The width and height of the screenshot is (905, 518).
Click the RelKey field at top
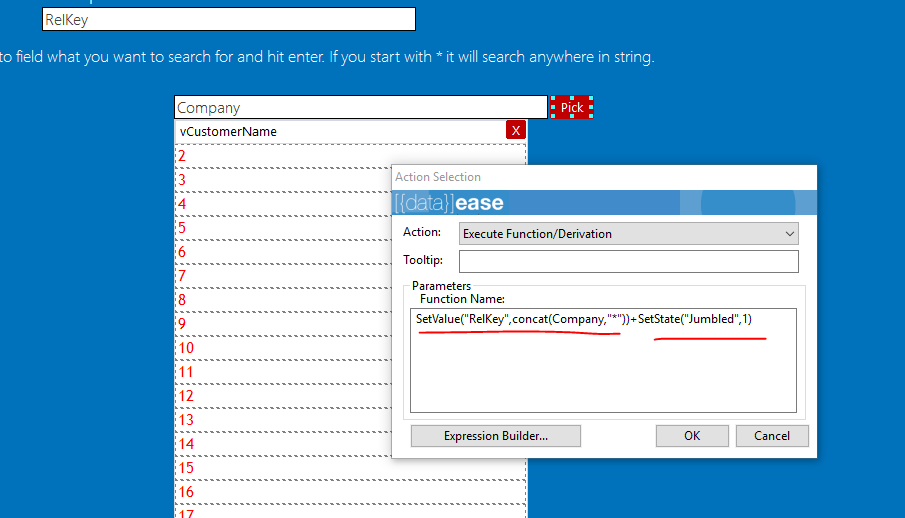tap(228, 19)
